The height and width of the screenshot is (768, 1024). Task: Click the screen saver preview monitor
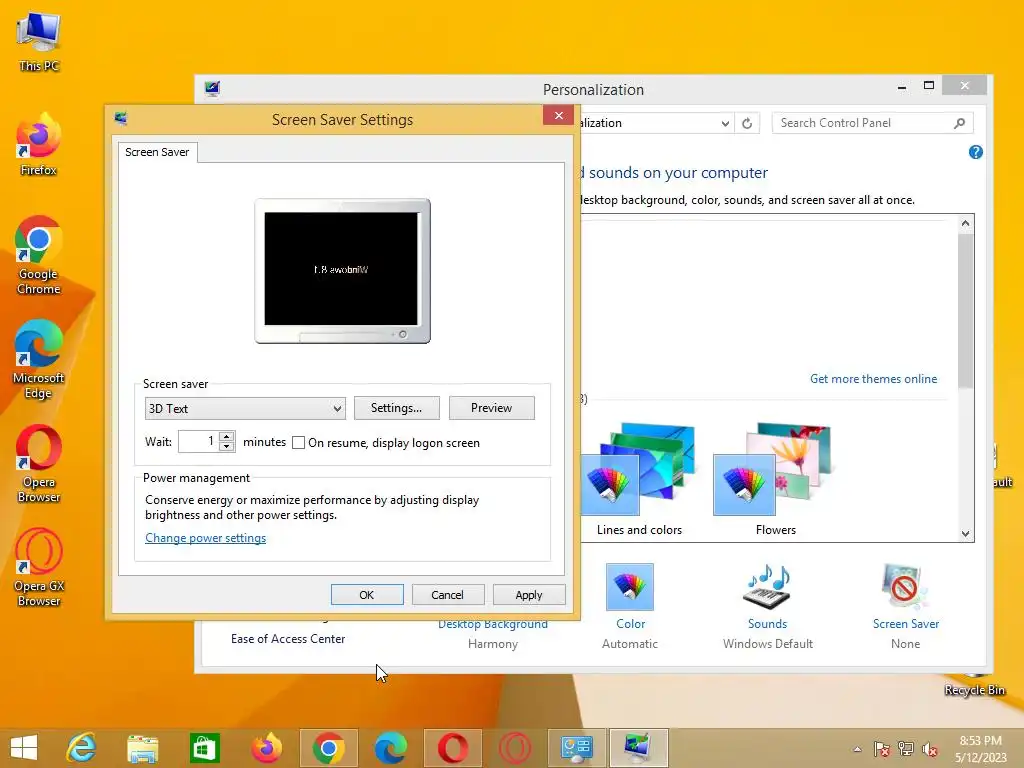(x=342, y=270)
